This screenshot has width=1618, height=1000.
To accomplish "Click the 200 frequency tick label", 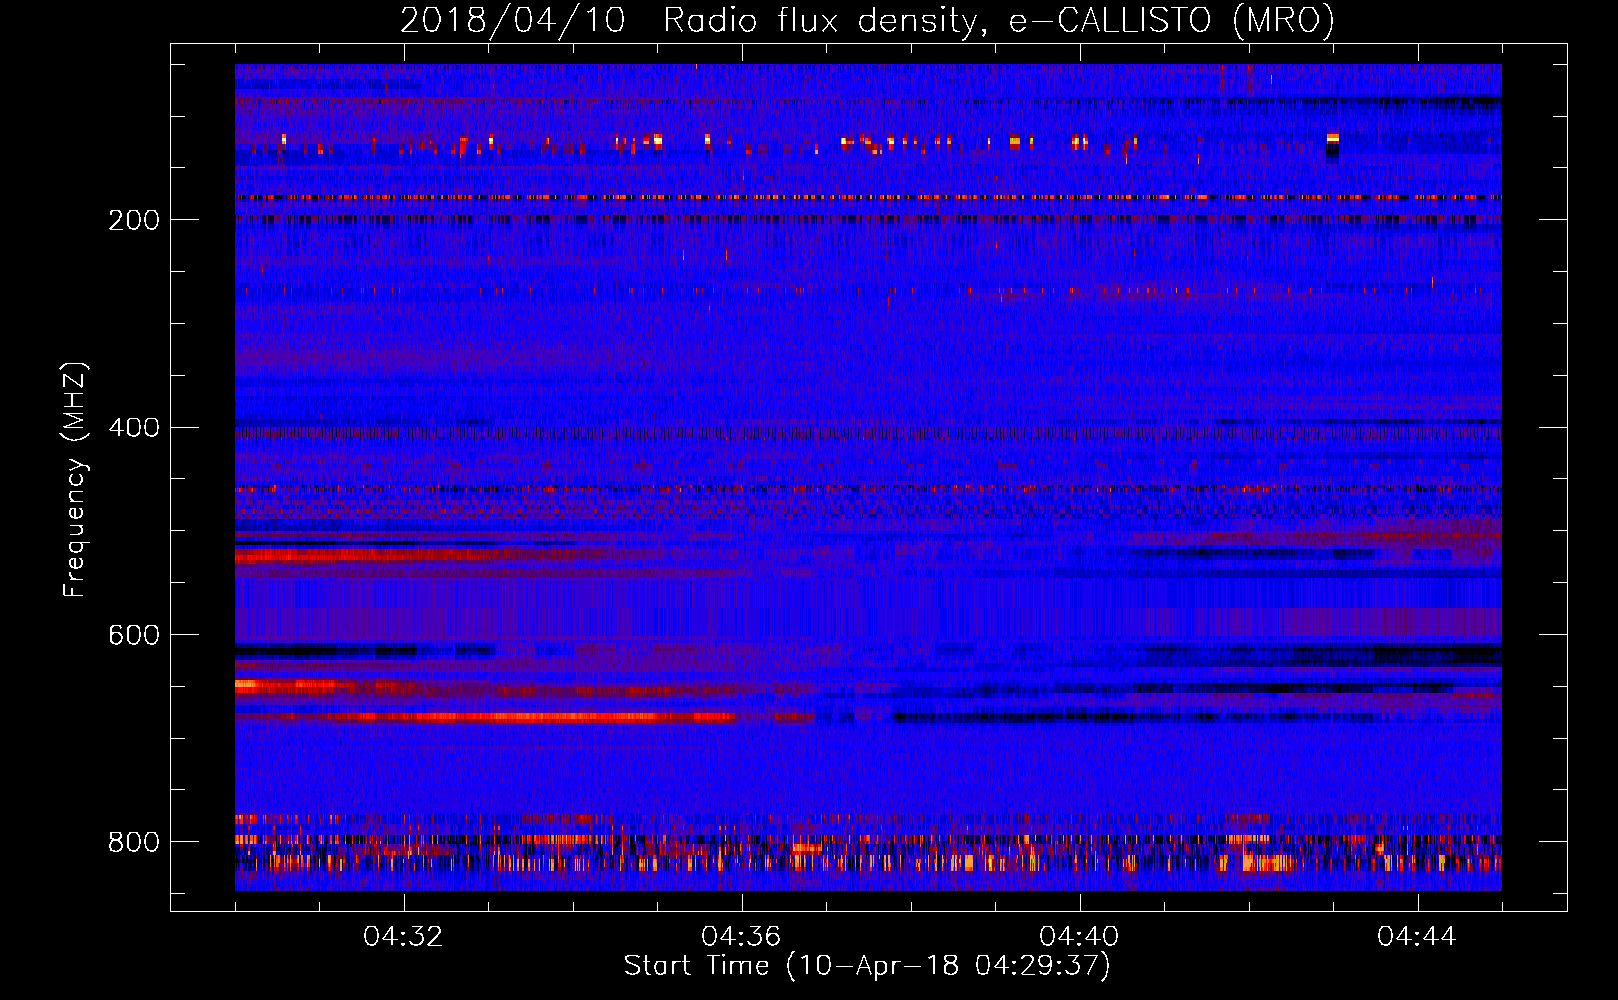I will coord(134,220).
